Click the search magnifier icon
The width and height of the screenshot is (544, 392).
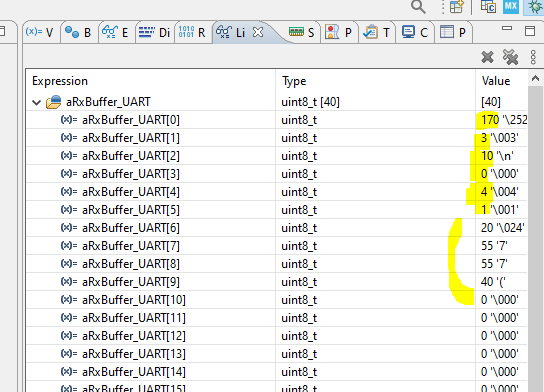pyautogui.click(x=418, y=6)
